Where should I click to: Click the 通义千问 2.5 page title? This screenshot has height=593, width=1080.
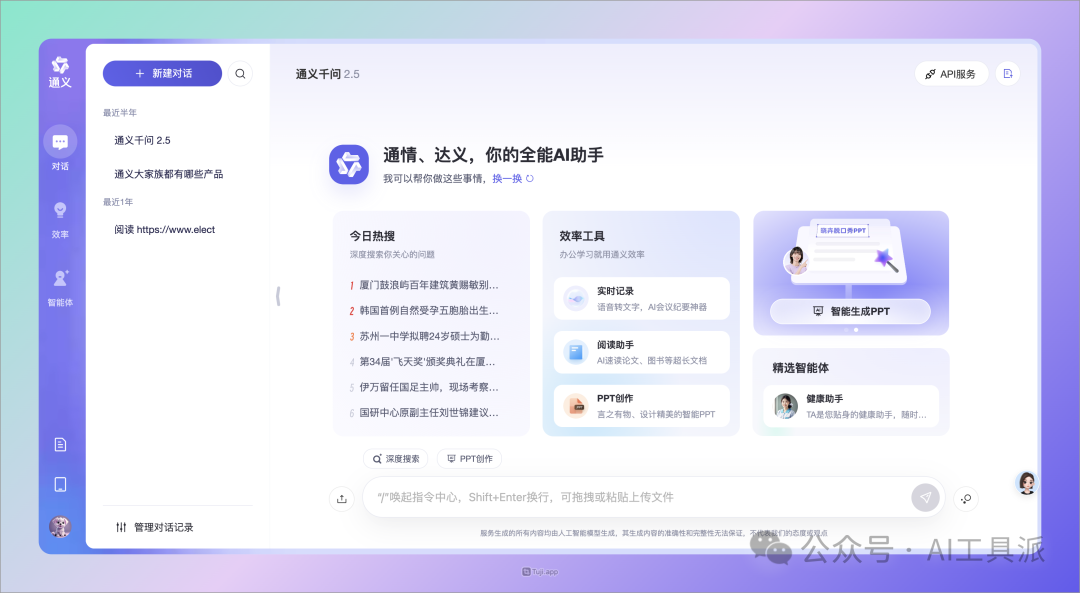click(x=328, y=74)
